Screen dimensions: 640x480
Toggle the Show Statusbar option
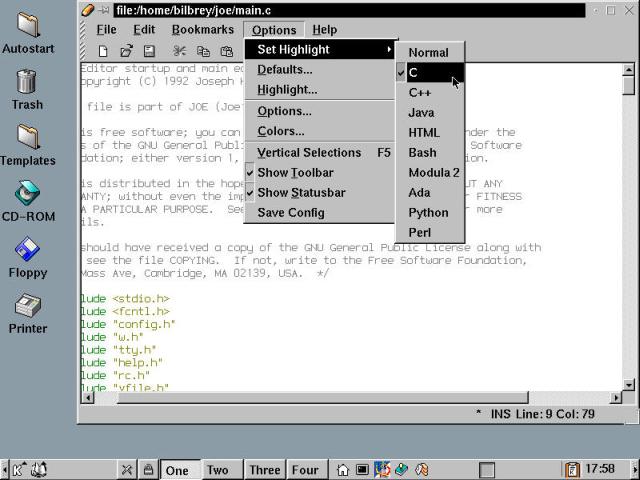[301, 193]
